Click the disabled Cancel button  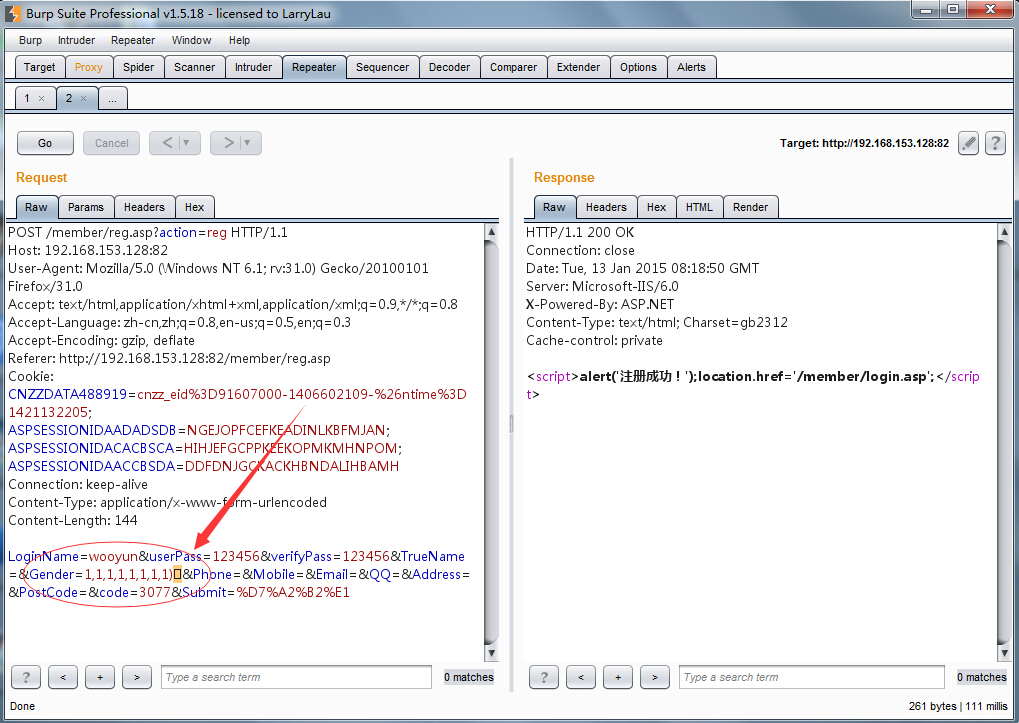[111, 143]
